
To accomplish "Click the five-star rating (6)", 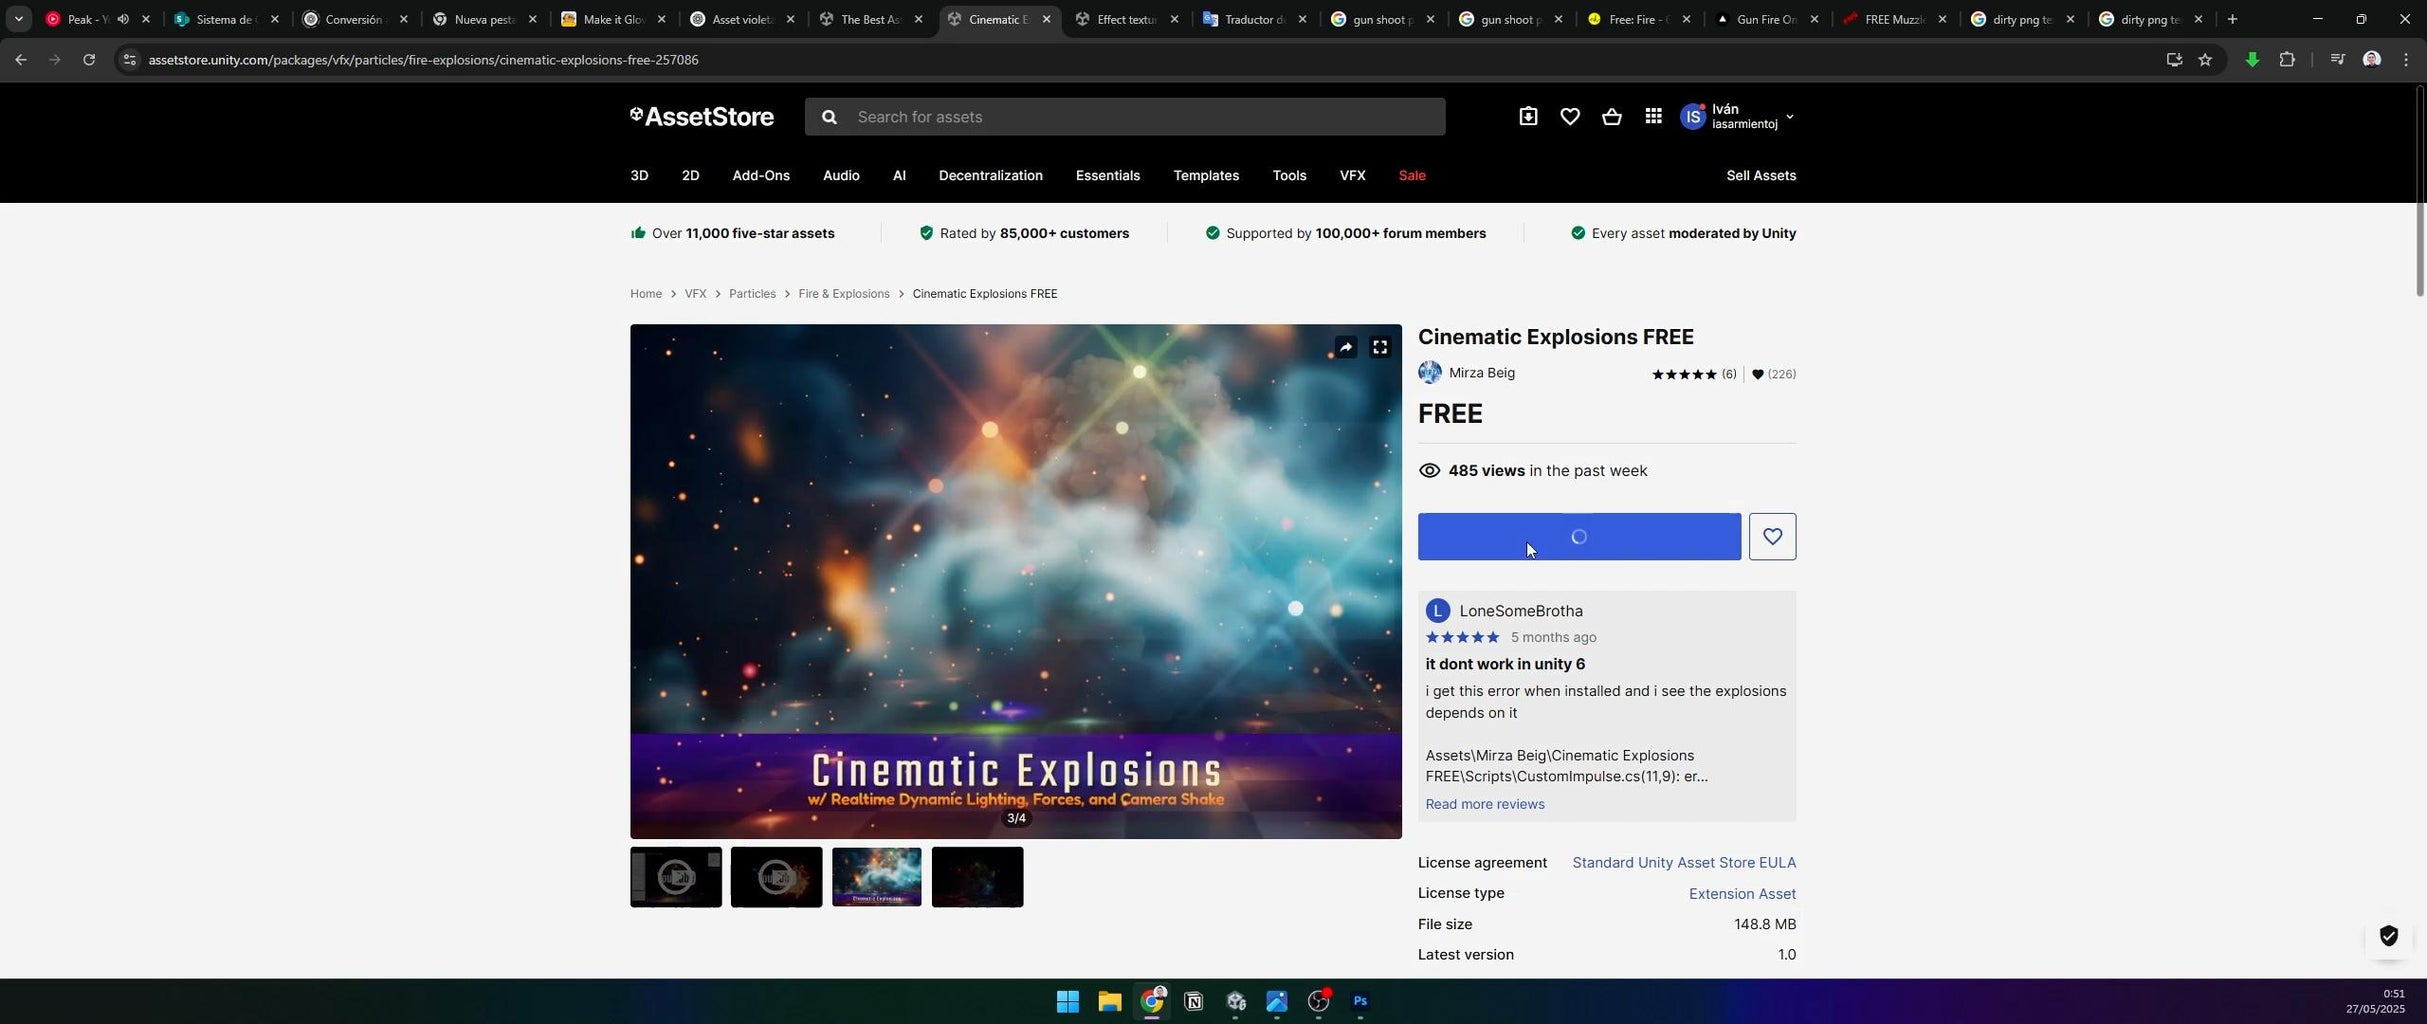I will click(x=1694, y=374).
